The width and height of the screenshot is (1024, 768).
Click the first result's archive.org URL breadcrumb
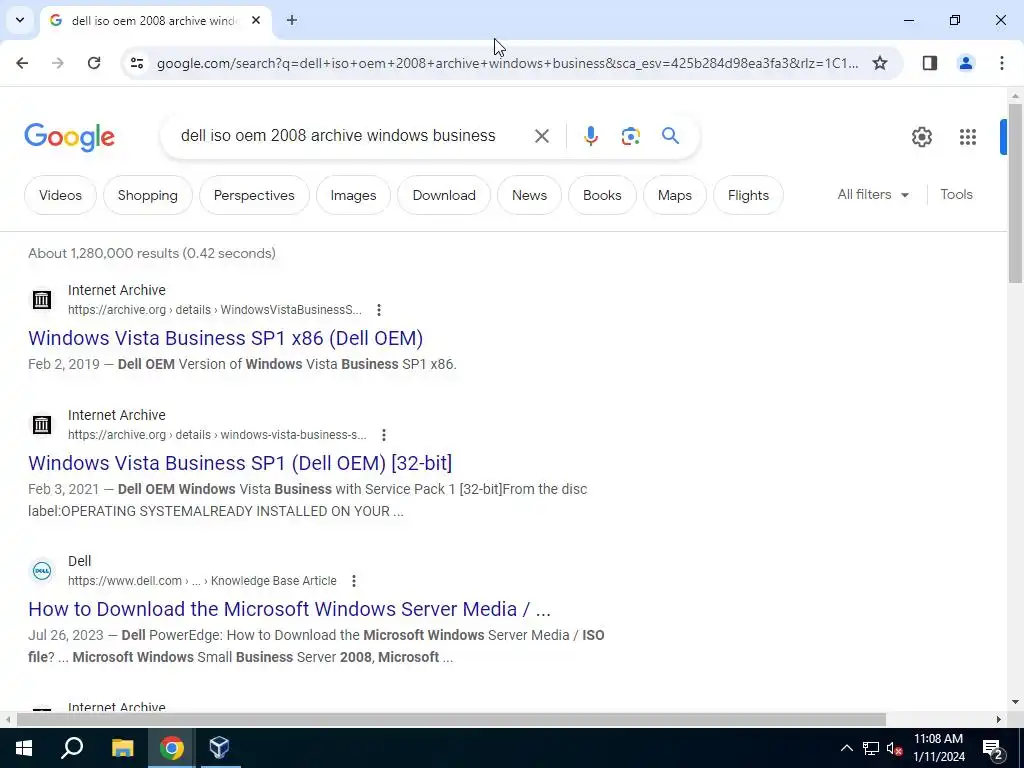[215, 310]
